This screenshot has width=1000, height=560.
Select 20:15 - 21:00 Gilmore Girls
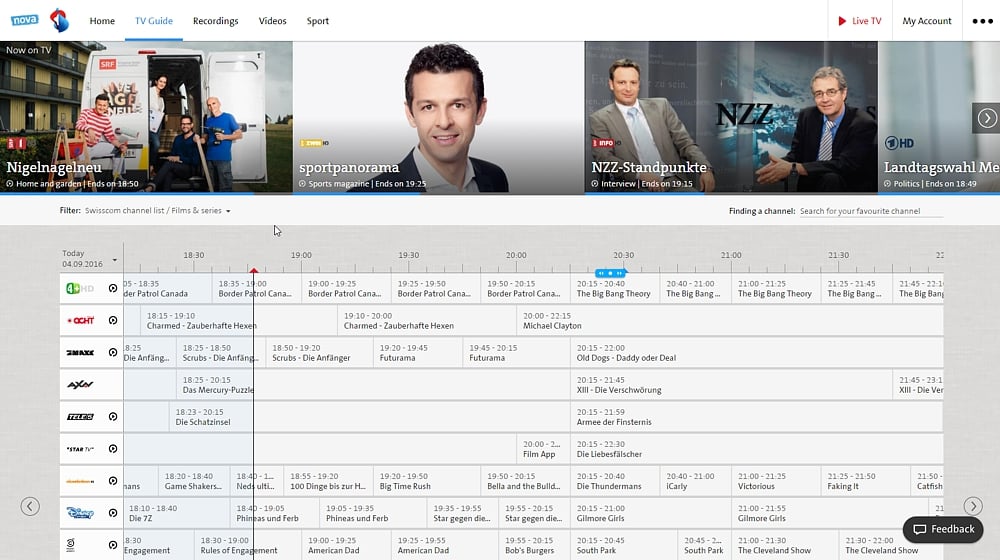(x=651, y=513)
